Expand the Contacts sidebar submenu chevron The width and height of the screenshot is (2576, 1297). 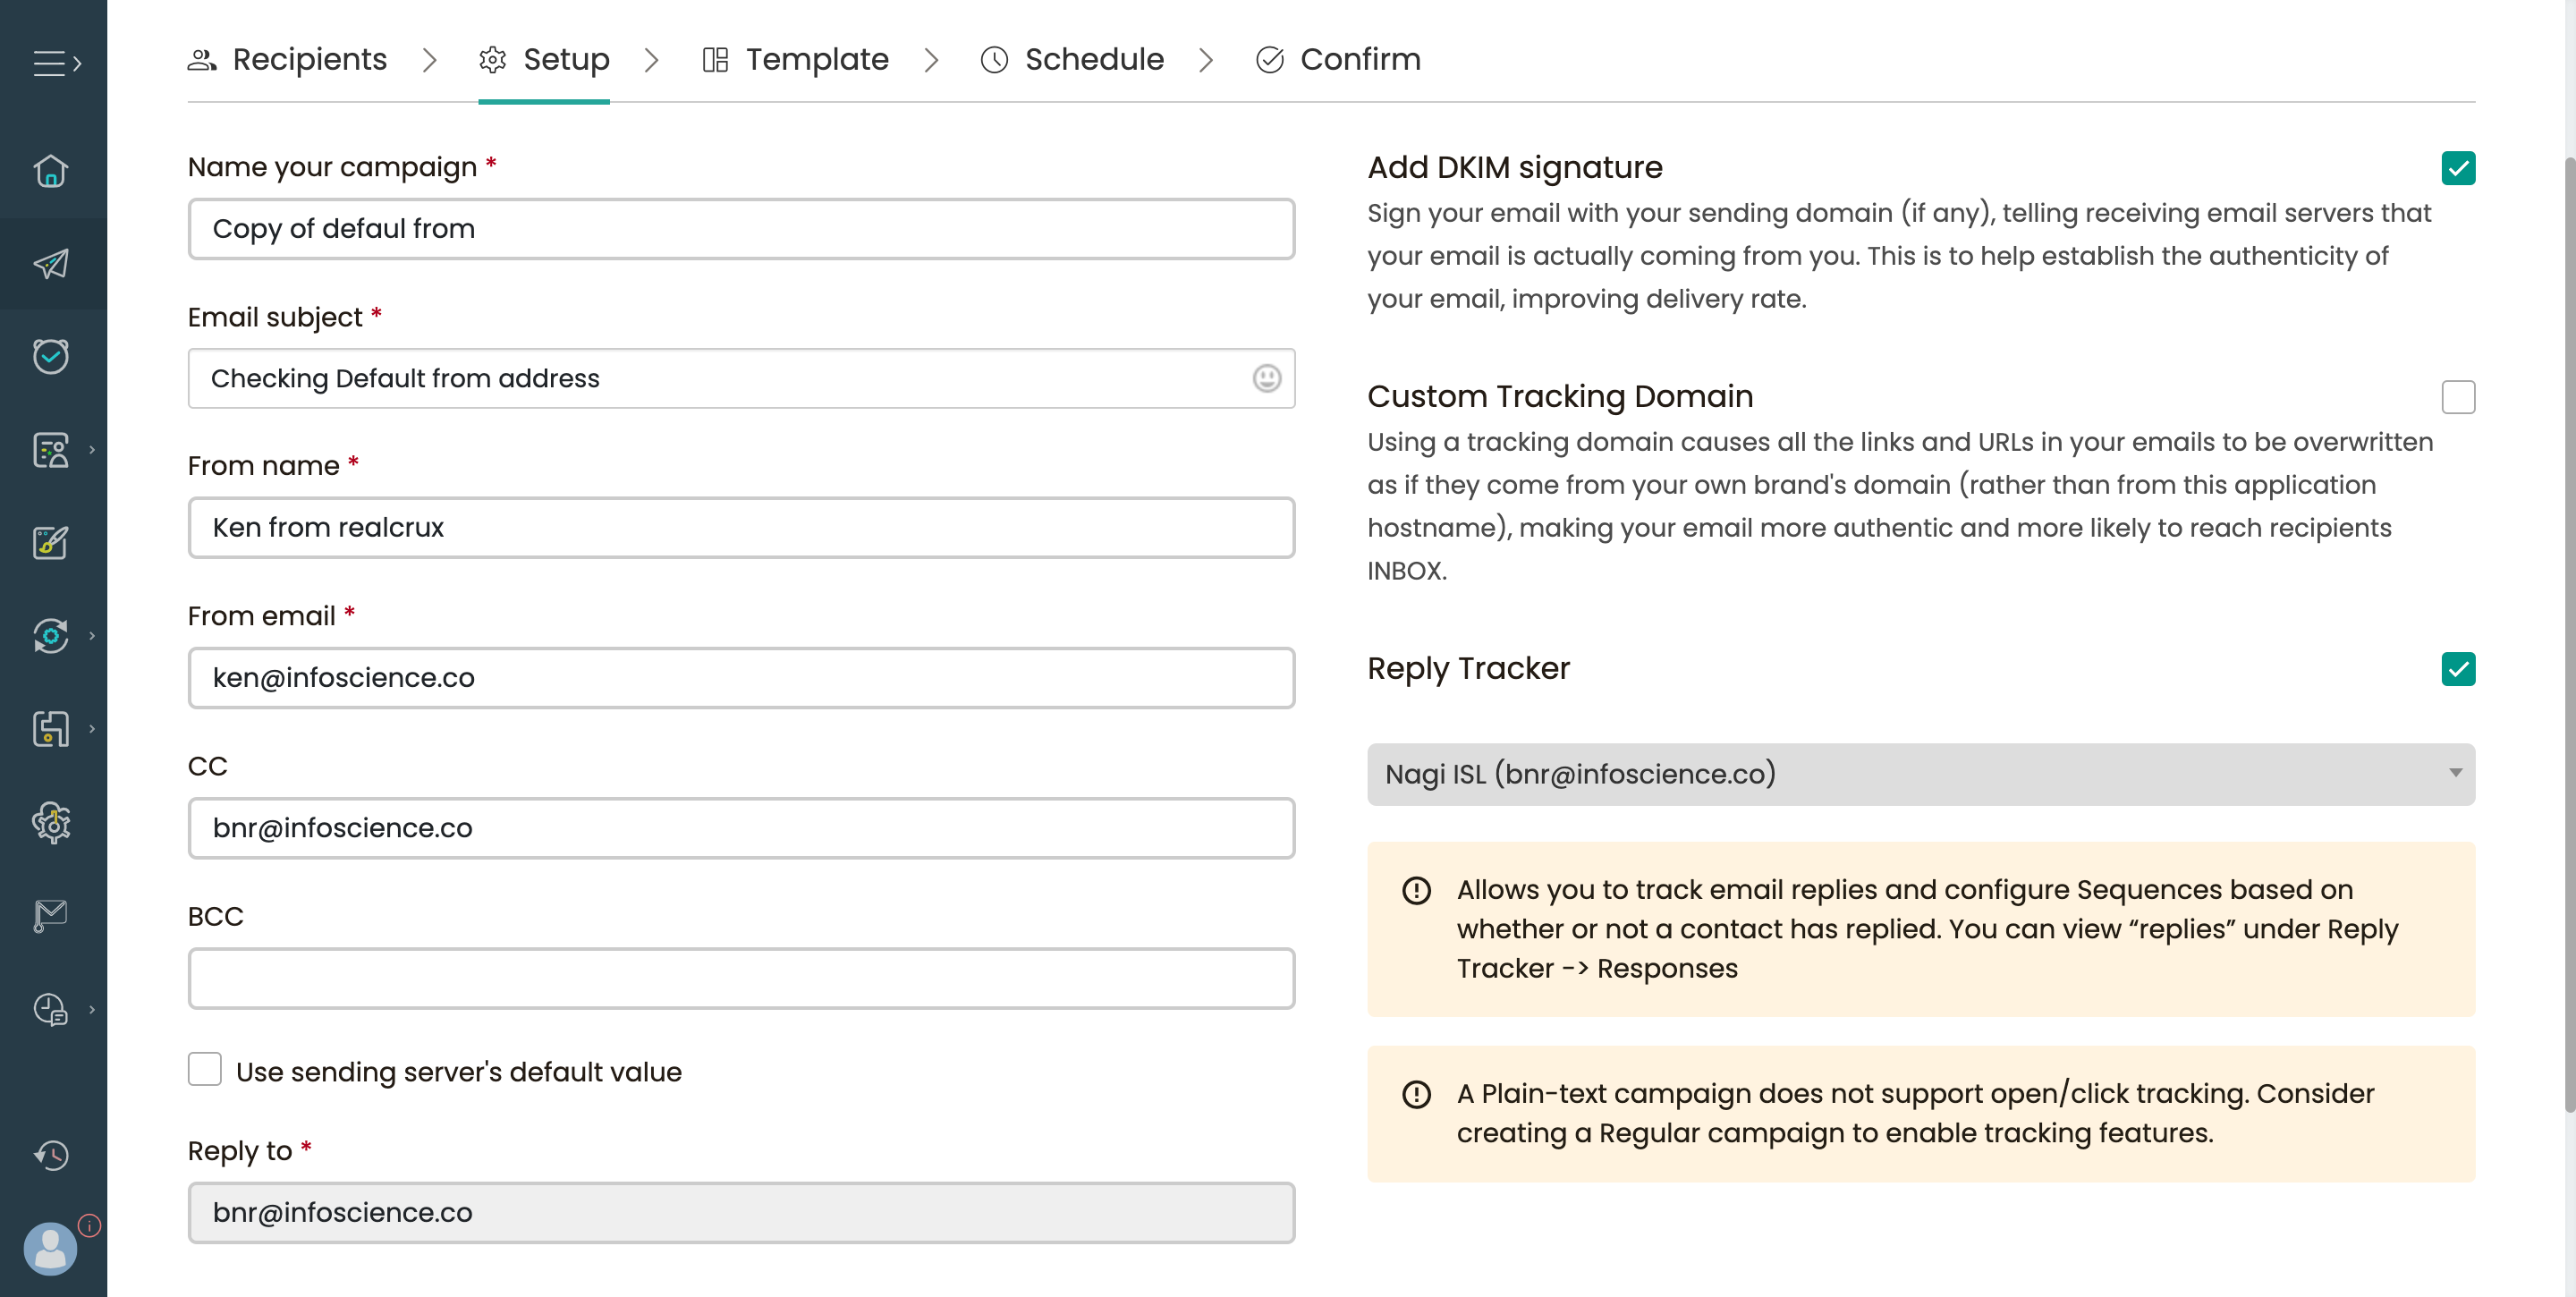[92, 450]
